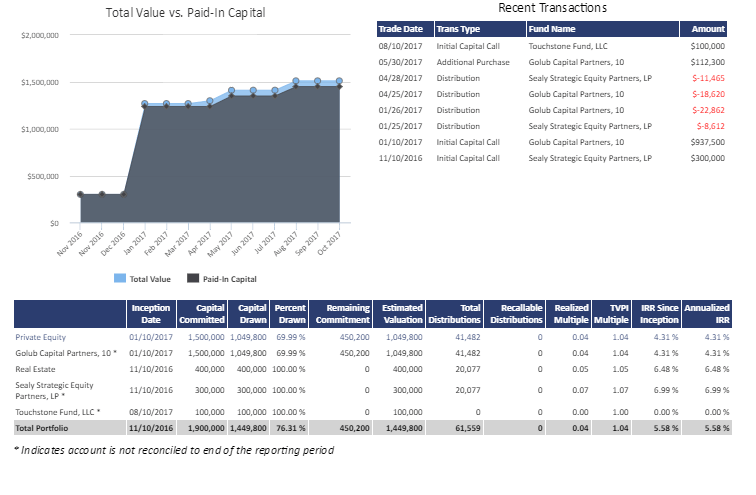Sort by the Trade Date column header
The height and width of the screenshot is (495, 756).
pyautogui.click(x=401, y=28)
